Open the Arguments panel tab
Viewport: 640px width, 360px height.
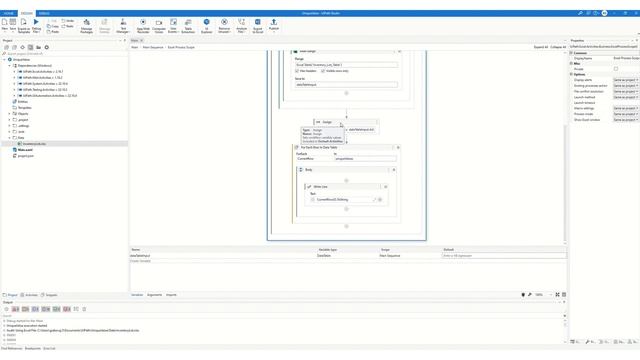(154, 295)
